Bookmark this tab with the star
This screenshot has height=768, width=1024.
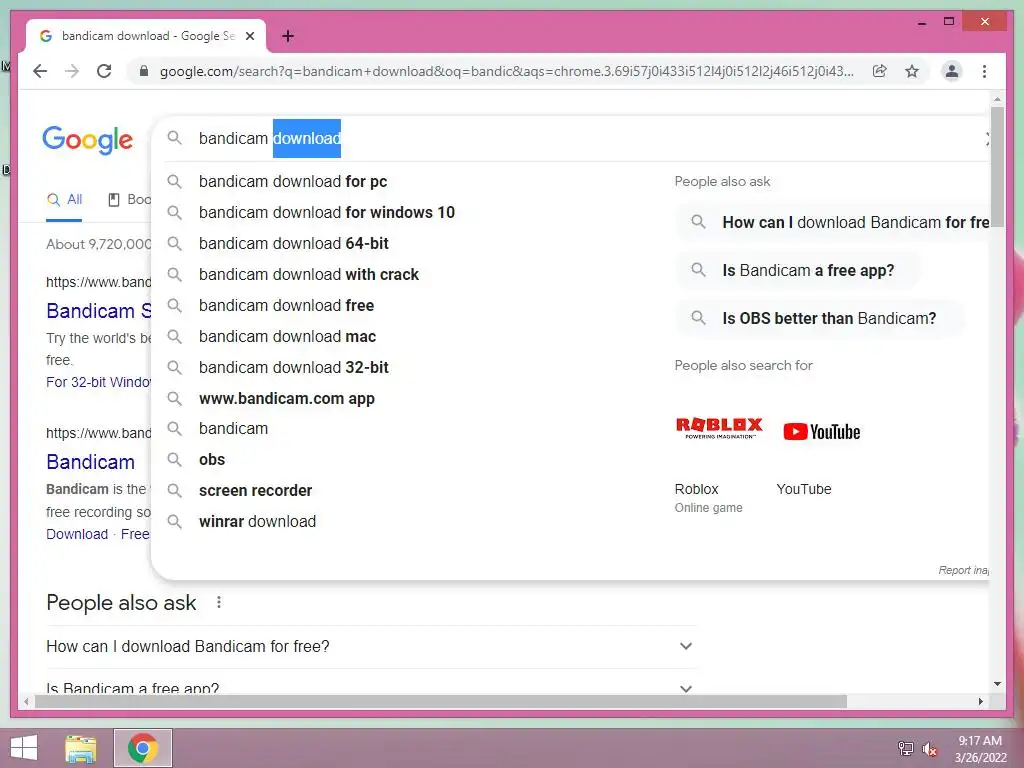point(912,71)
